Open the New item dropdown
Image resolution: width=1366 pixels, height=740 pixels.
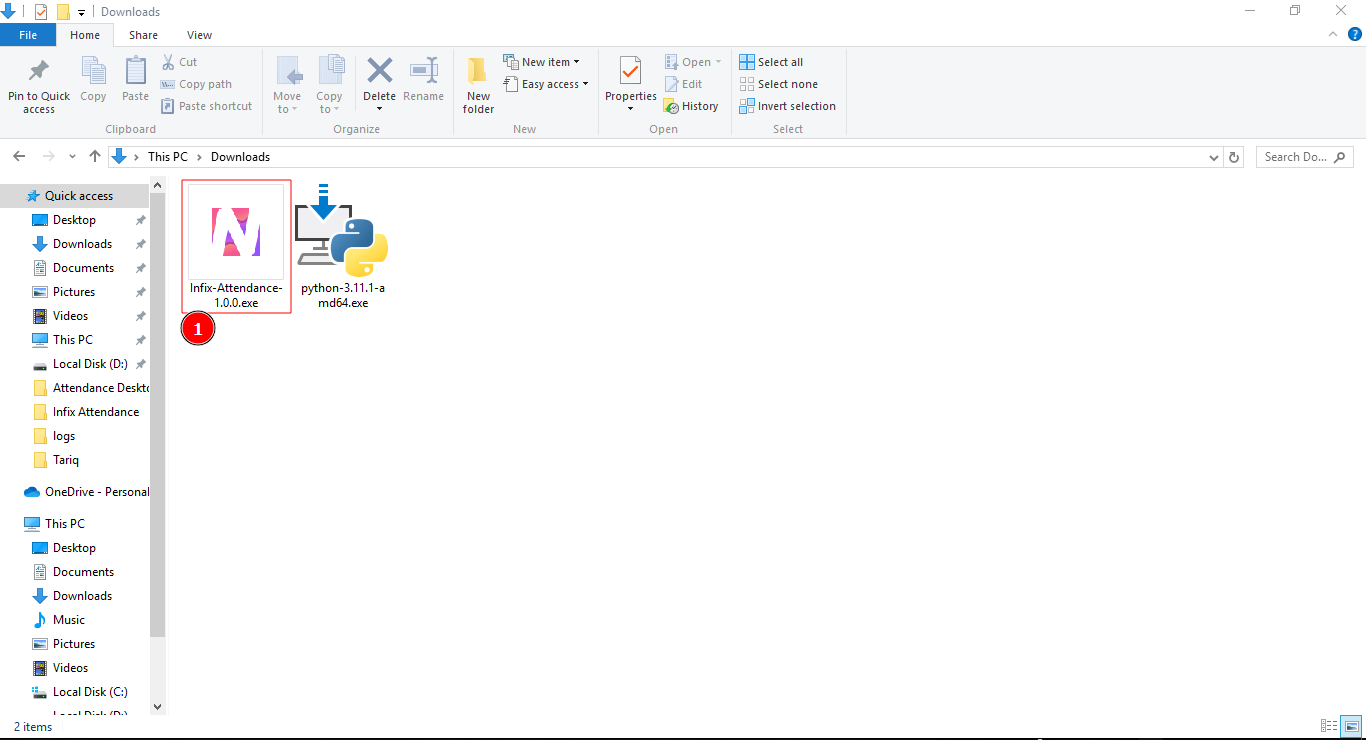541,62
